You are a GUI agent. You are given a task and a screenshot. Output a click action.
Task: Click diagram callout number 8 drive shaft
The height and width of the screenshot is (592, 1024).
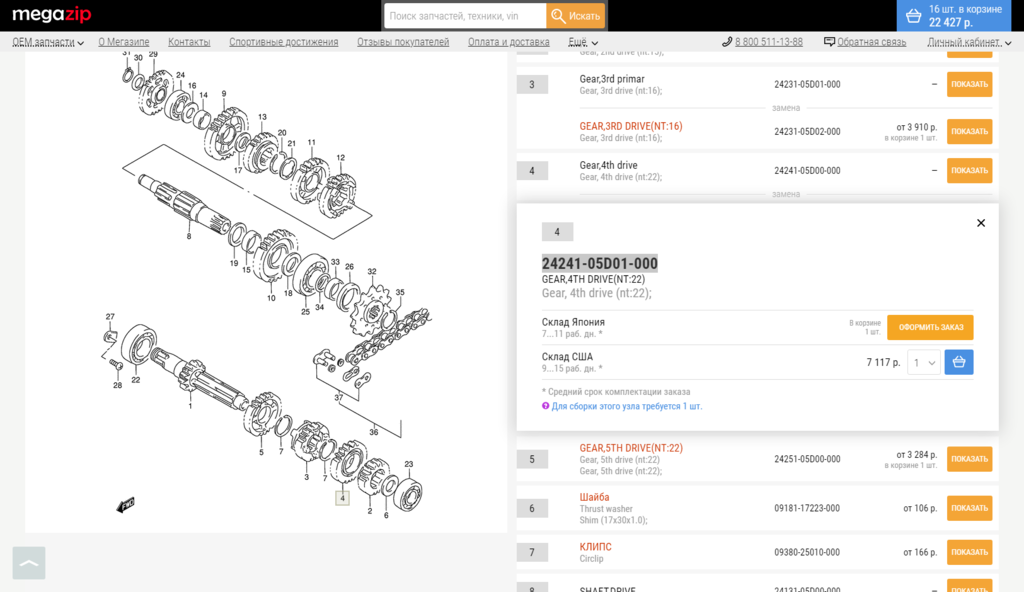(x=189, y=236)
